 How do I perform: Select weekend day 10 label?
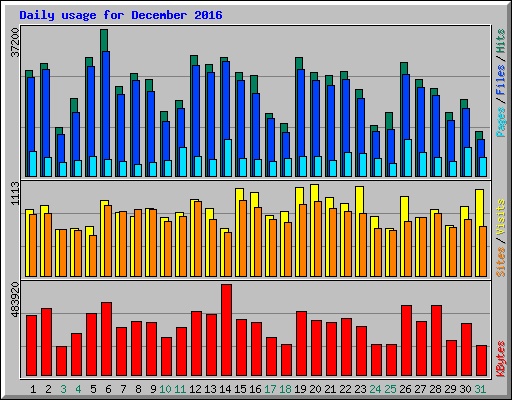(165, 389)
